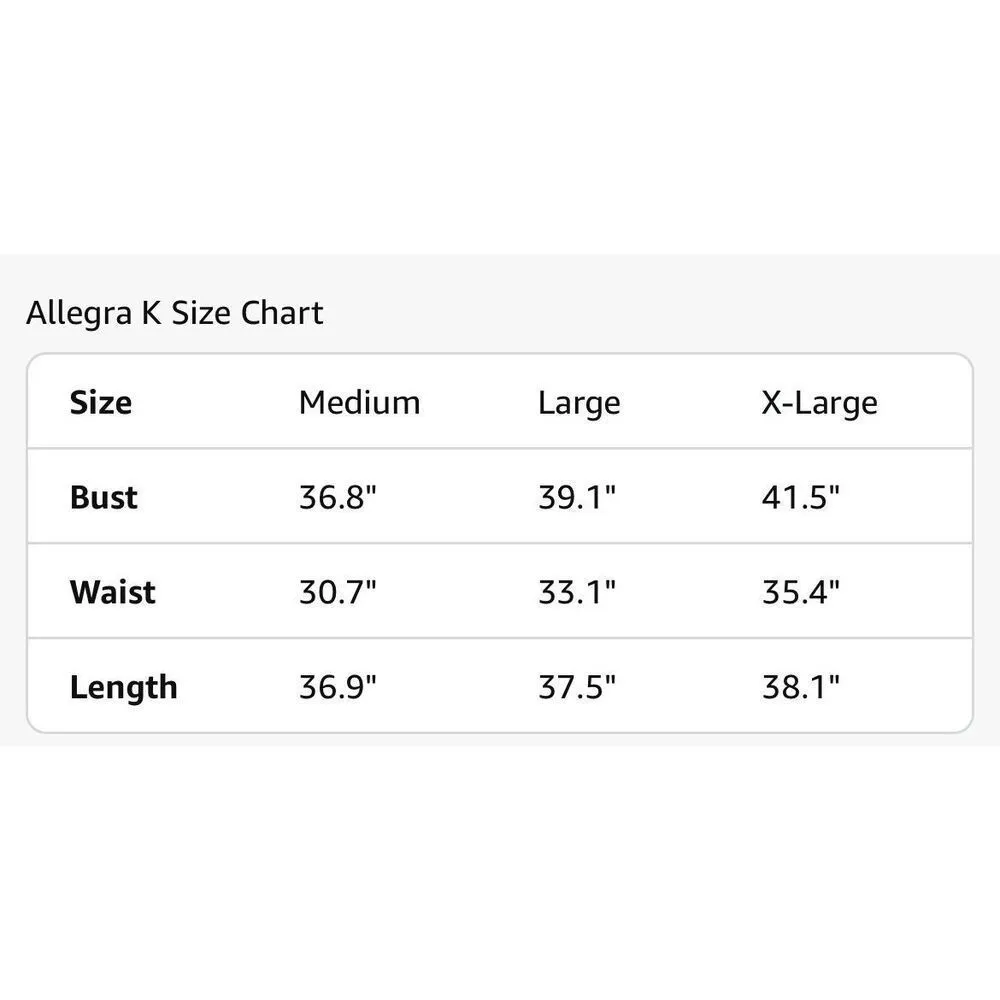Select the Large length value 37.5"
This screenshot has height=1000, width=1000.
577,687
